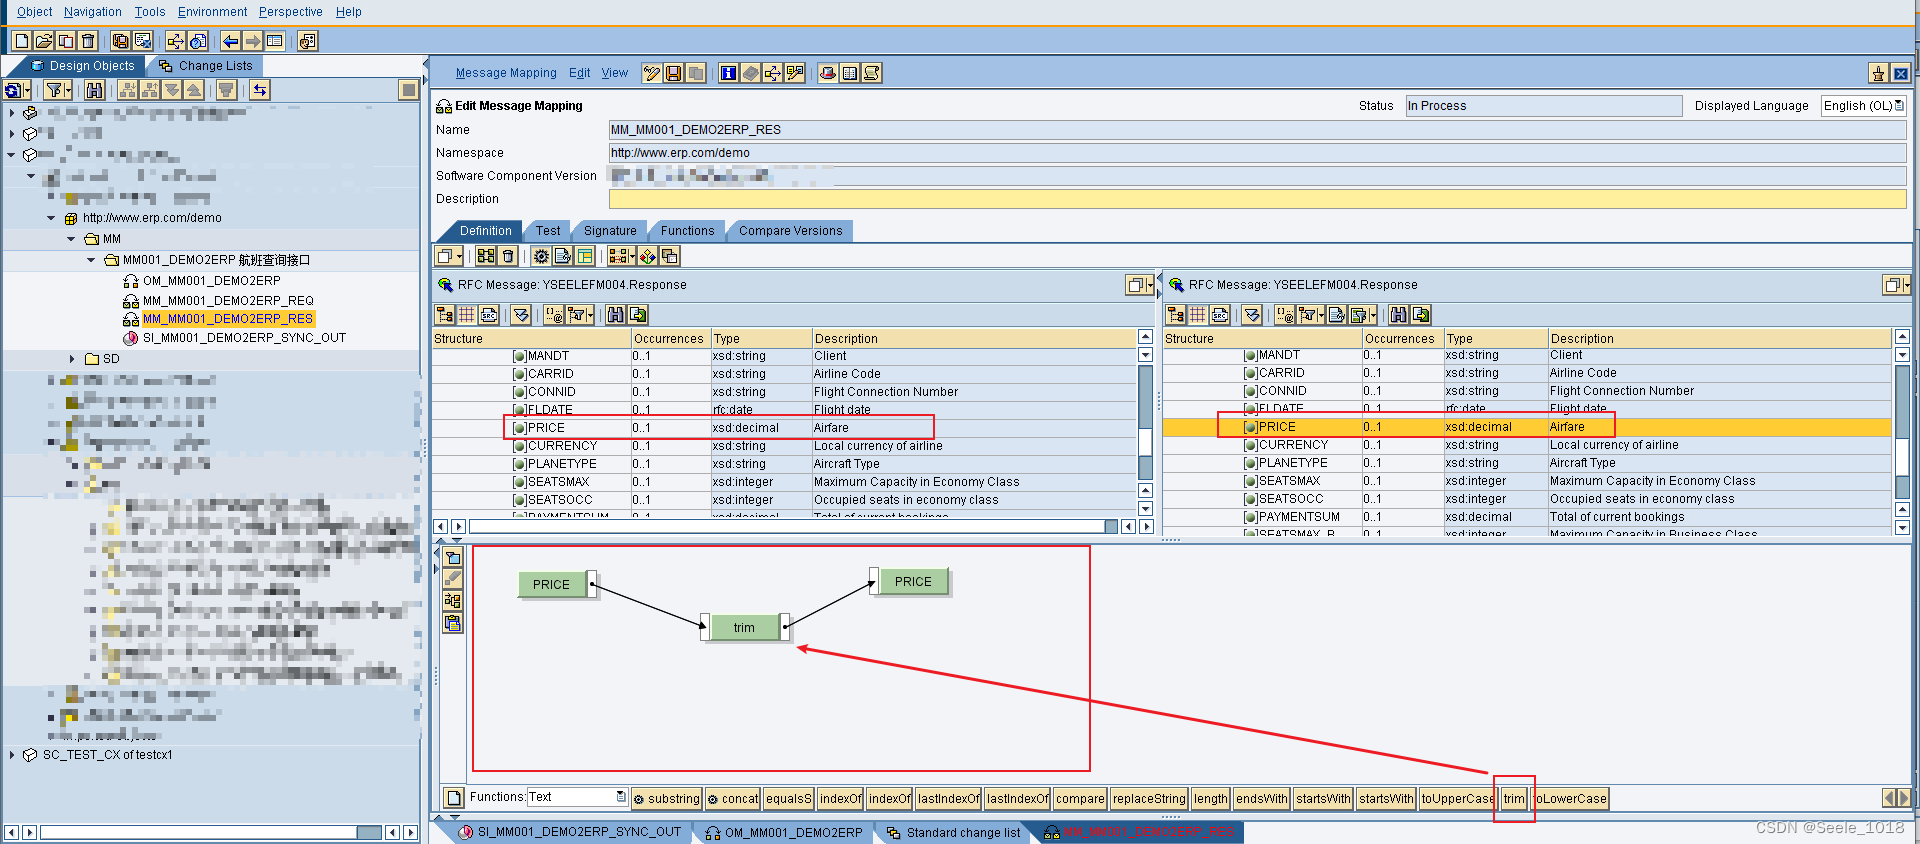Click the blue information icon in mapping toolbar
This screenshot has height=844, width=1920.
tap(729, 73)
